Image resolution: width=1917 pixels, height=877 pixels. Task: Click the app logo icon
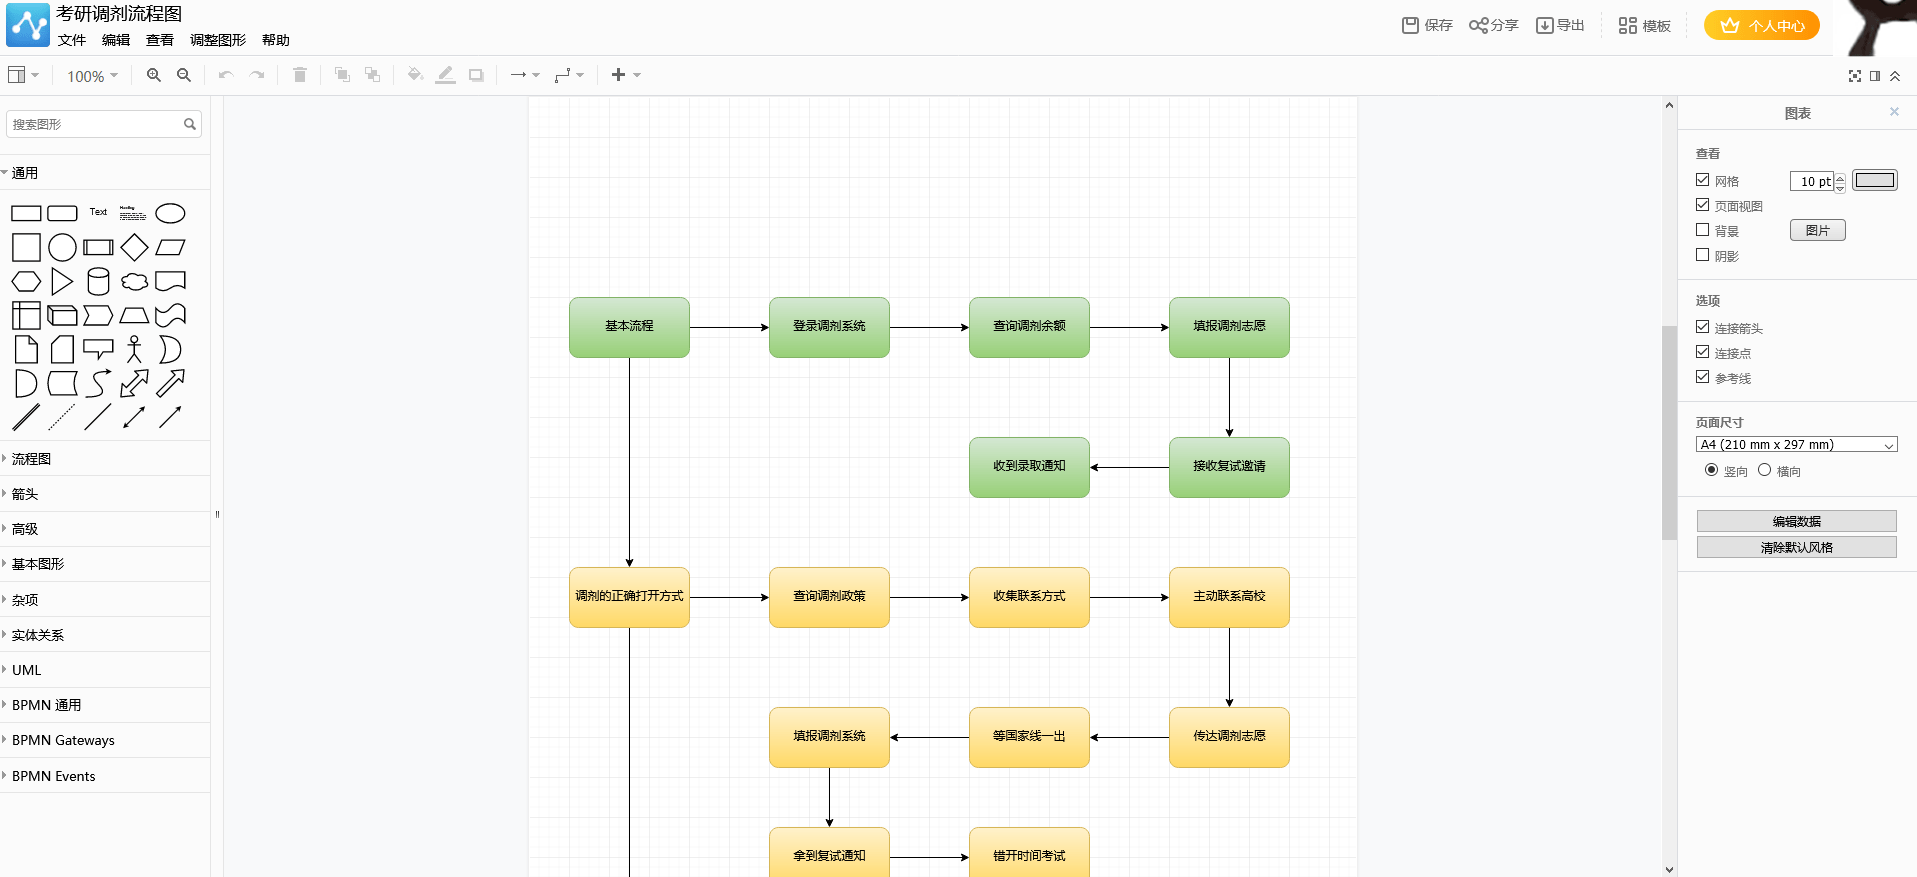click(x=28, y=25)
